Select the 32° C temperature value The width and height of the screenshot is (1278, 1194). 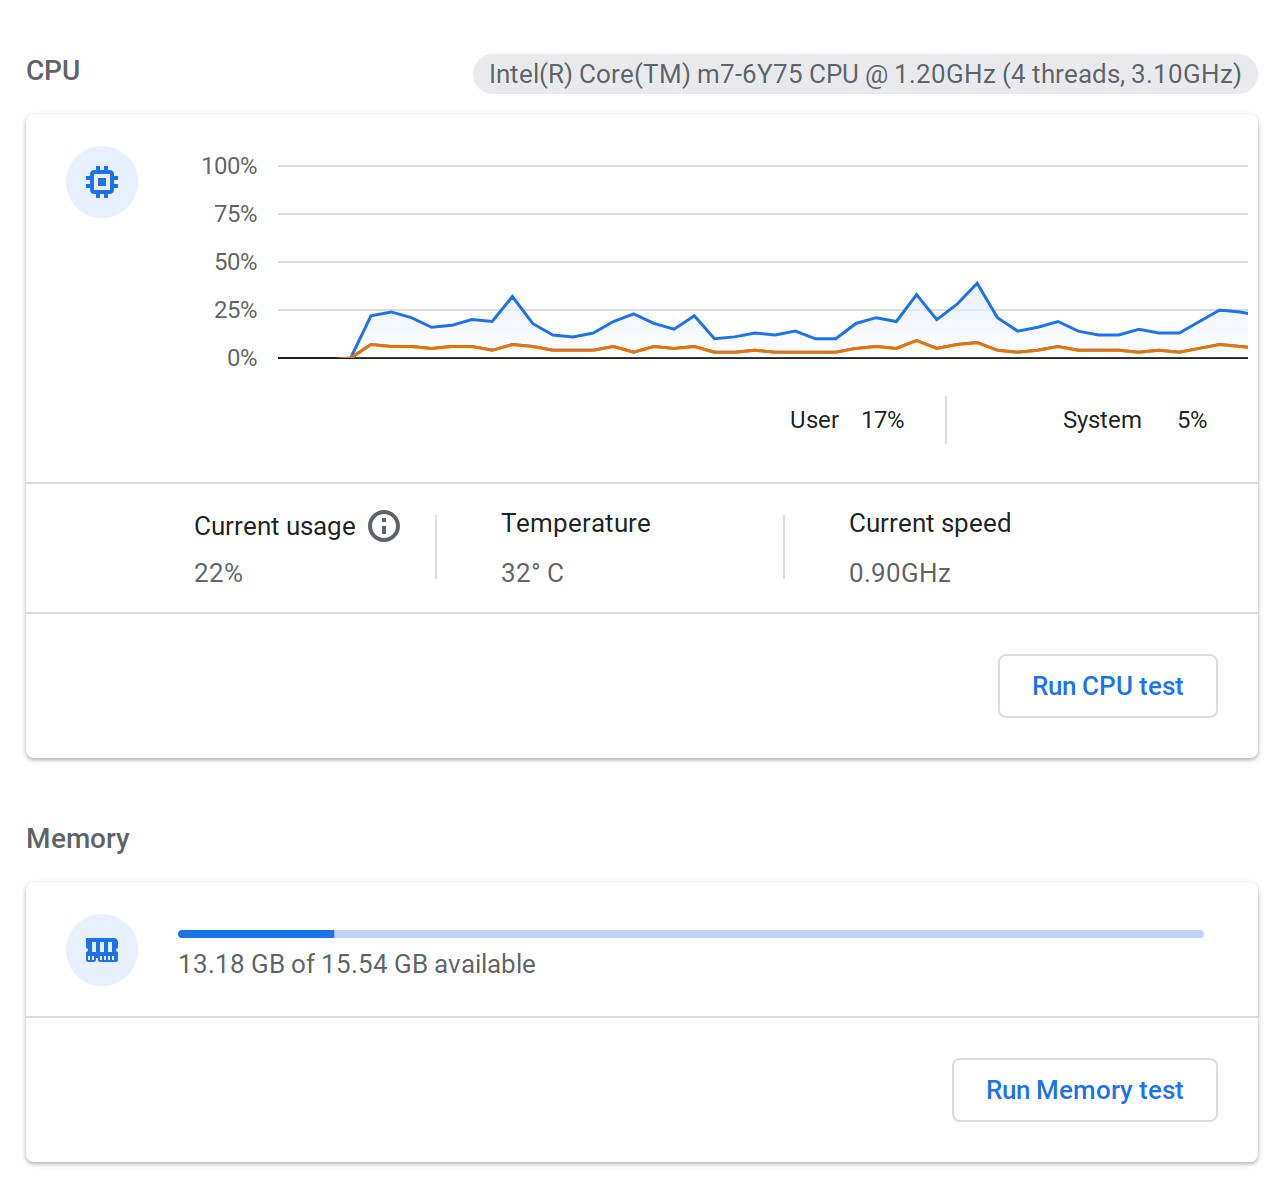[532, 573]
